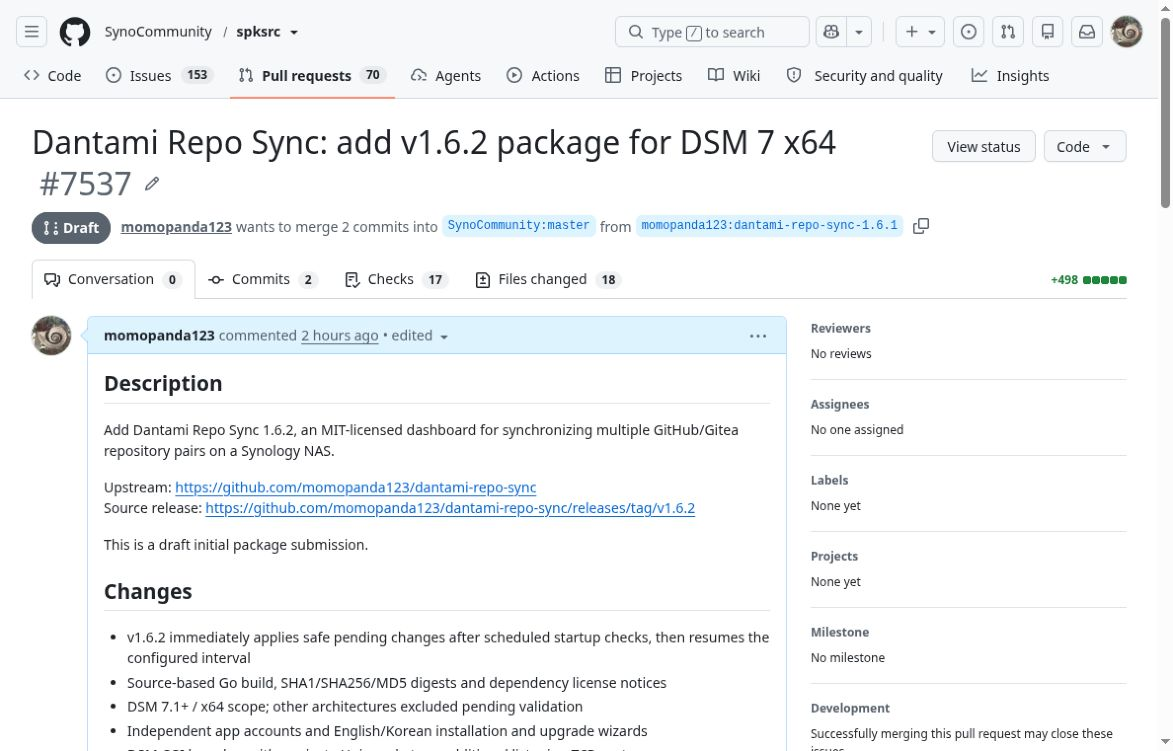Open the SynoCommunity:master base branch link
1173x751 pixels.
pyautogui.click(x=518, y=226)
